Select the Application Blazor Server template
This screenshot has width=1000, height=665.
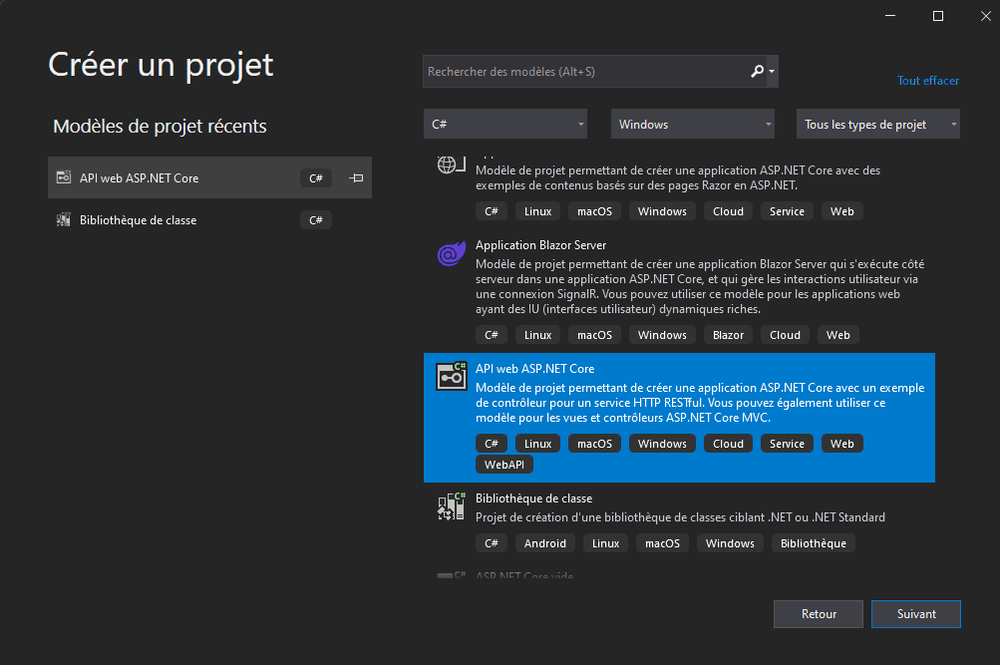[560, 245]
